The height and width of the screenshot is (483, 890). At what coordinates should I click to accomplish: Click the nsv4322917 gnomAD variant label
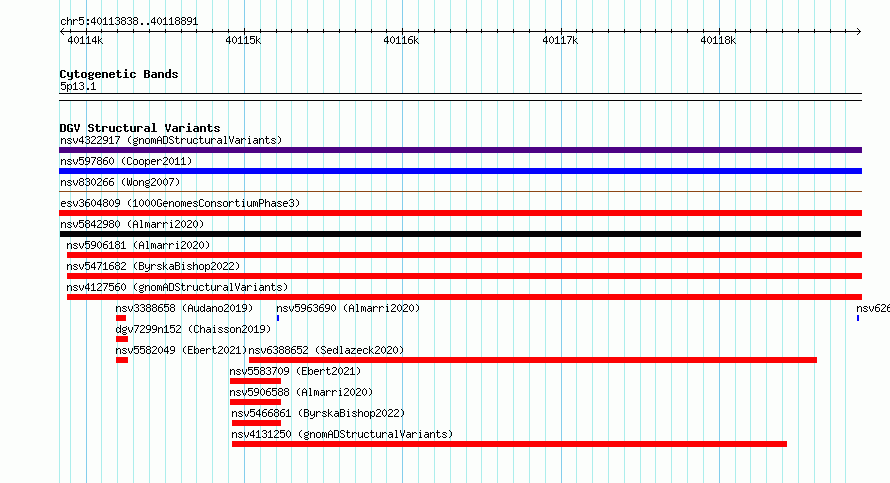[x=171, y=140]
